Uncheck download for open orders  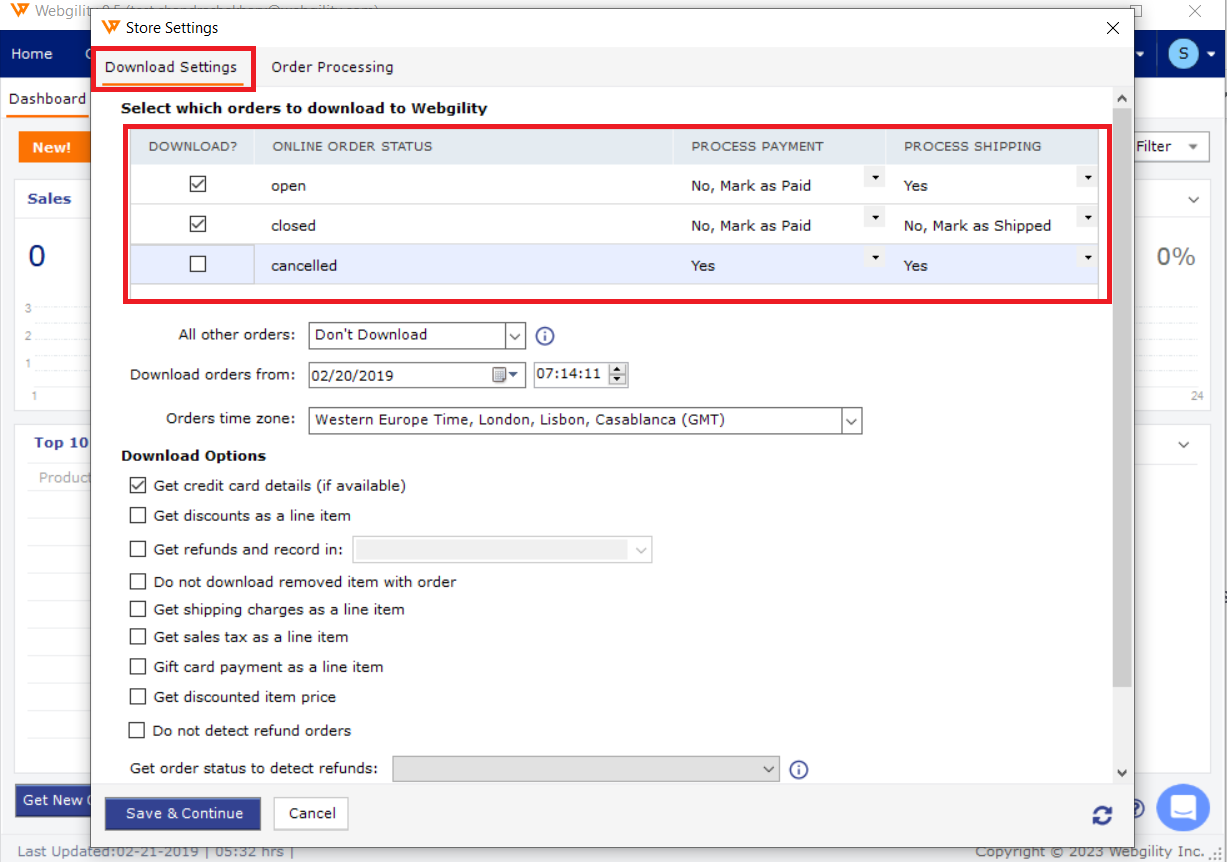(x=198, y=185)
